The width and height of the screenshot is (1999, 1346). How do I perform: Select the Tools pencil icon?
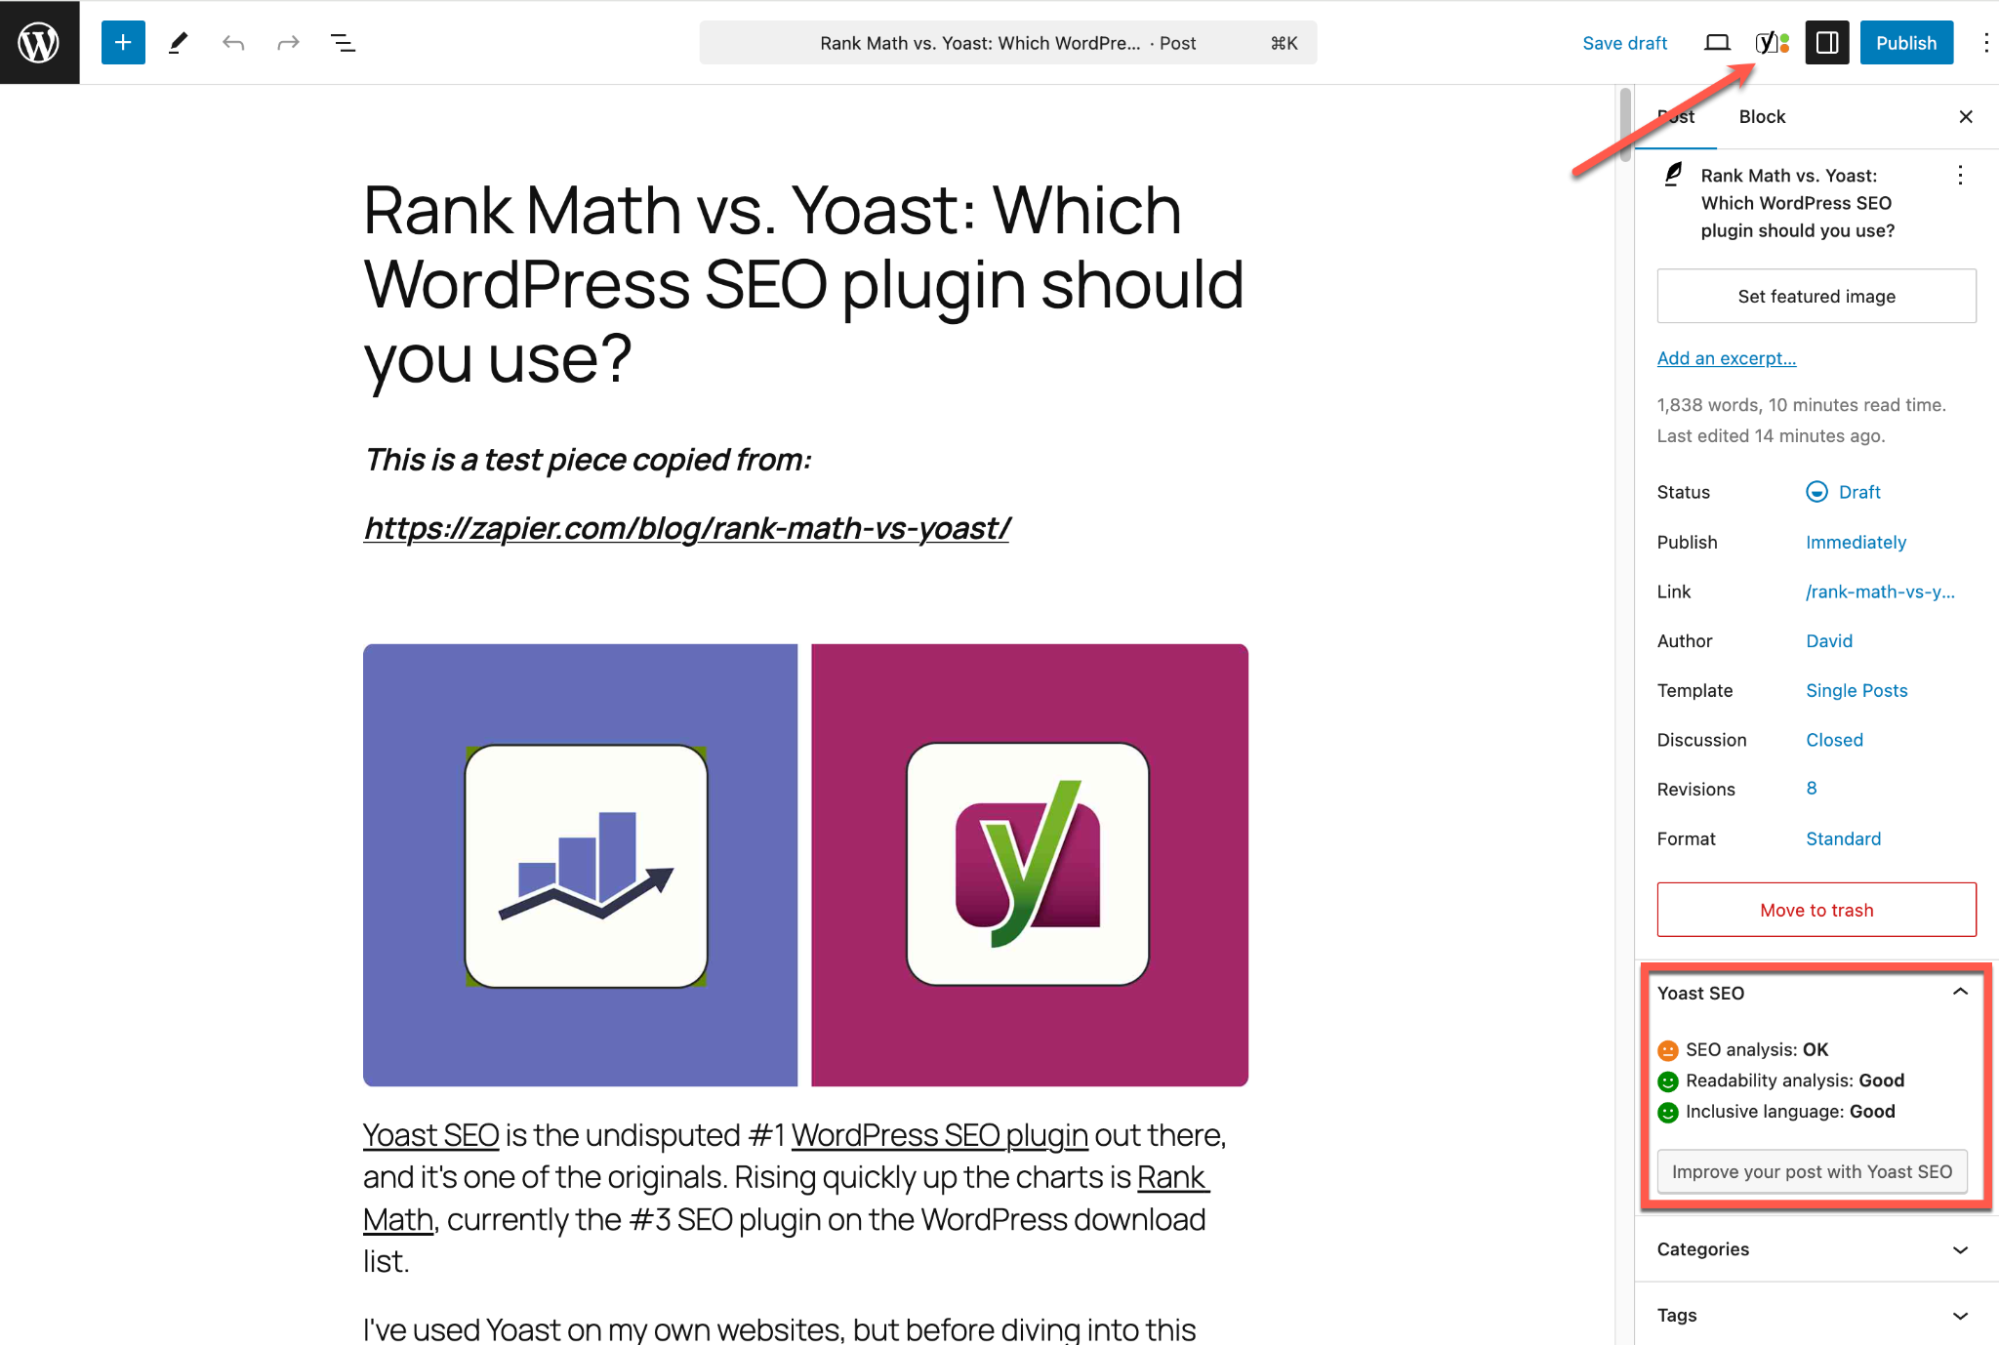tap(178, 42)
